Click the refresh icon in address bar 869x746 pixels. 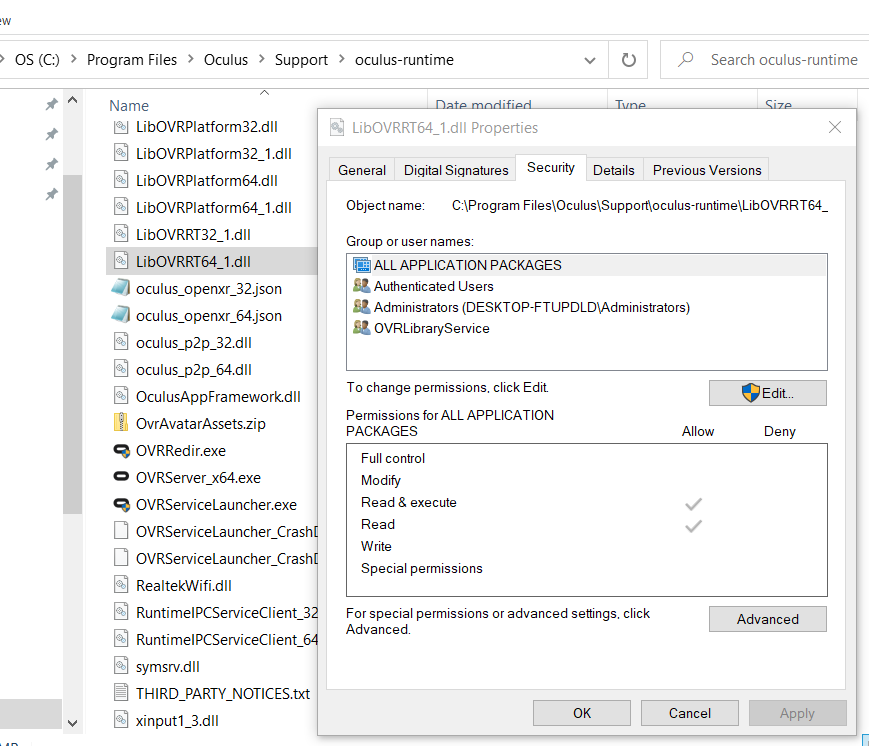[x=628, y=60]
